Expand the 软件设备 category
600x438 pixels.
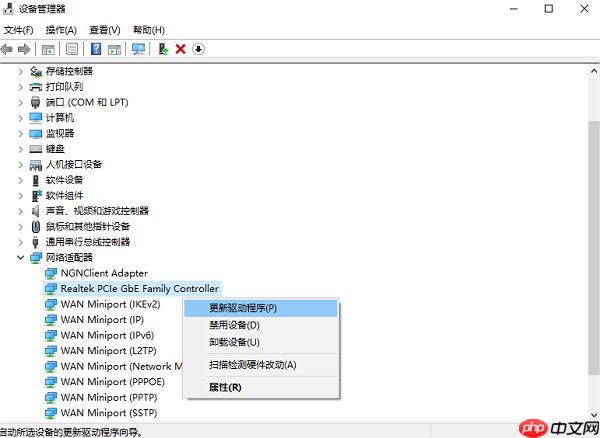point(21,180)
